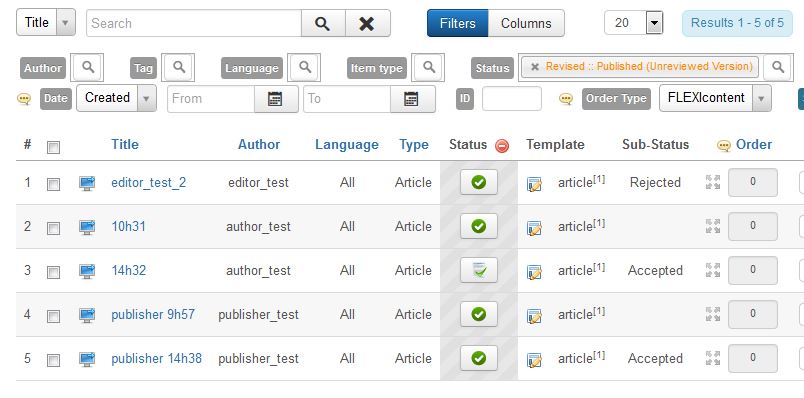This screenshot has height=398, width=804.
Task: Open the Item type filter search icon
Action: (429, 67)
